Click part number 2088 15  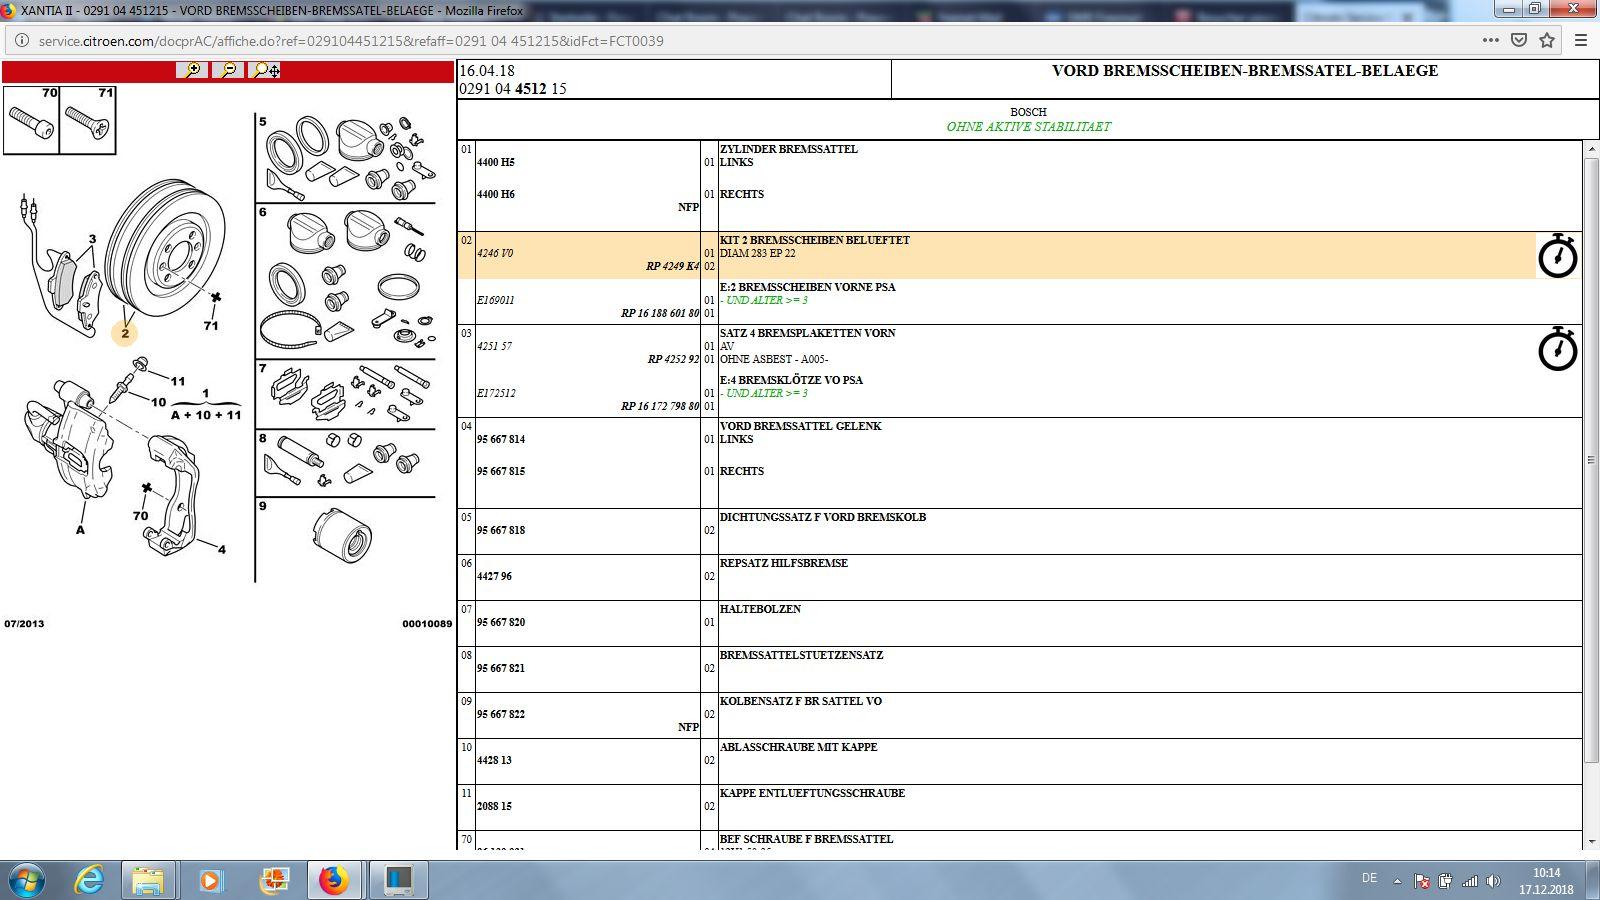494,806
